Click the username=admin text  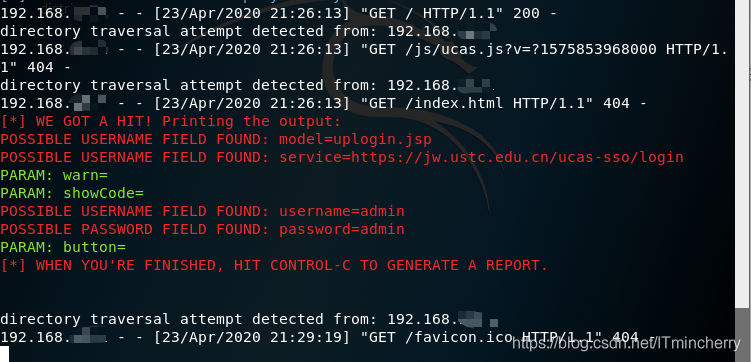342,211
